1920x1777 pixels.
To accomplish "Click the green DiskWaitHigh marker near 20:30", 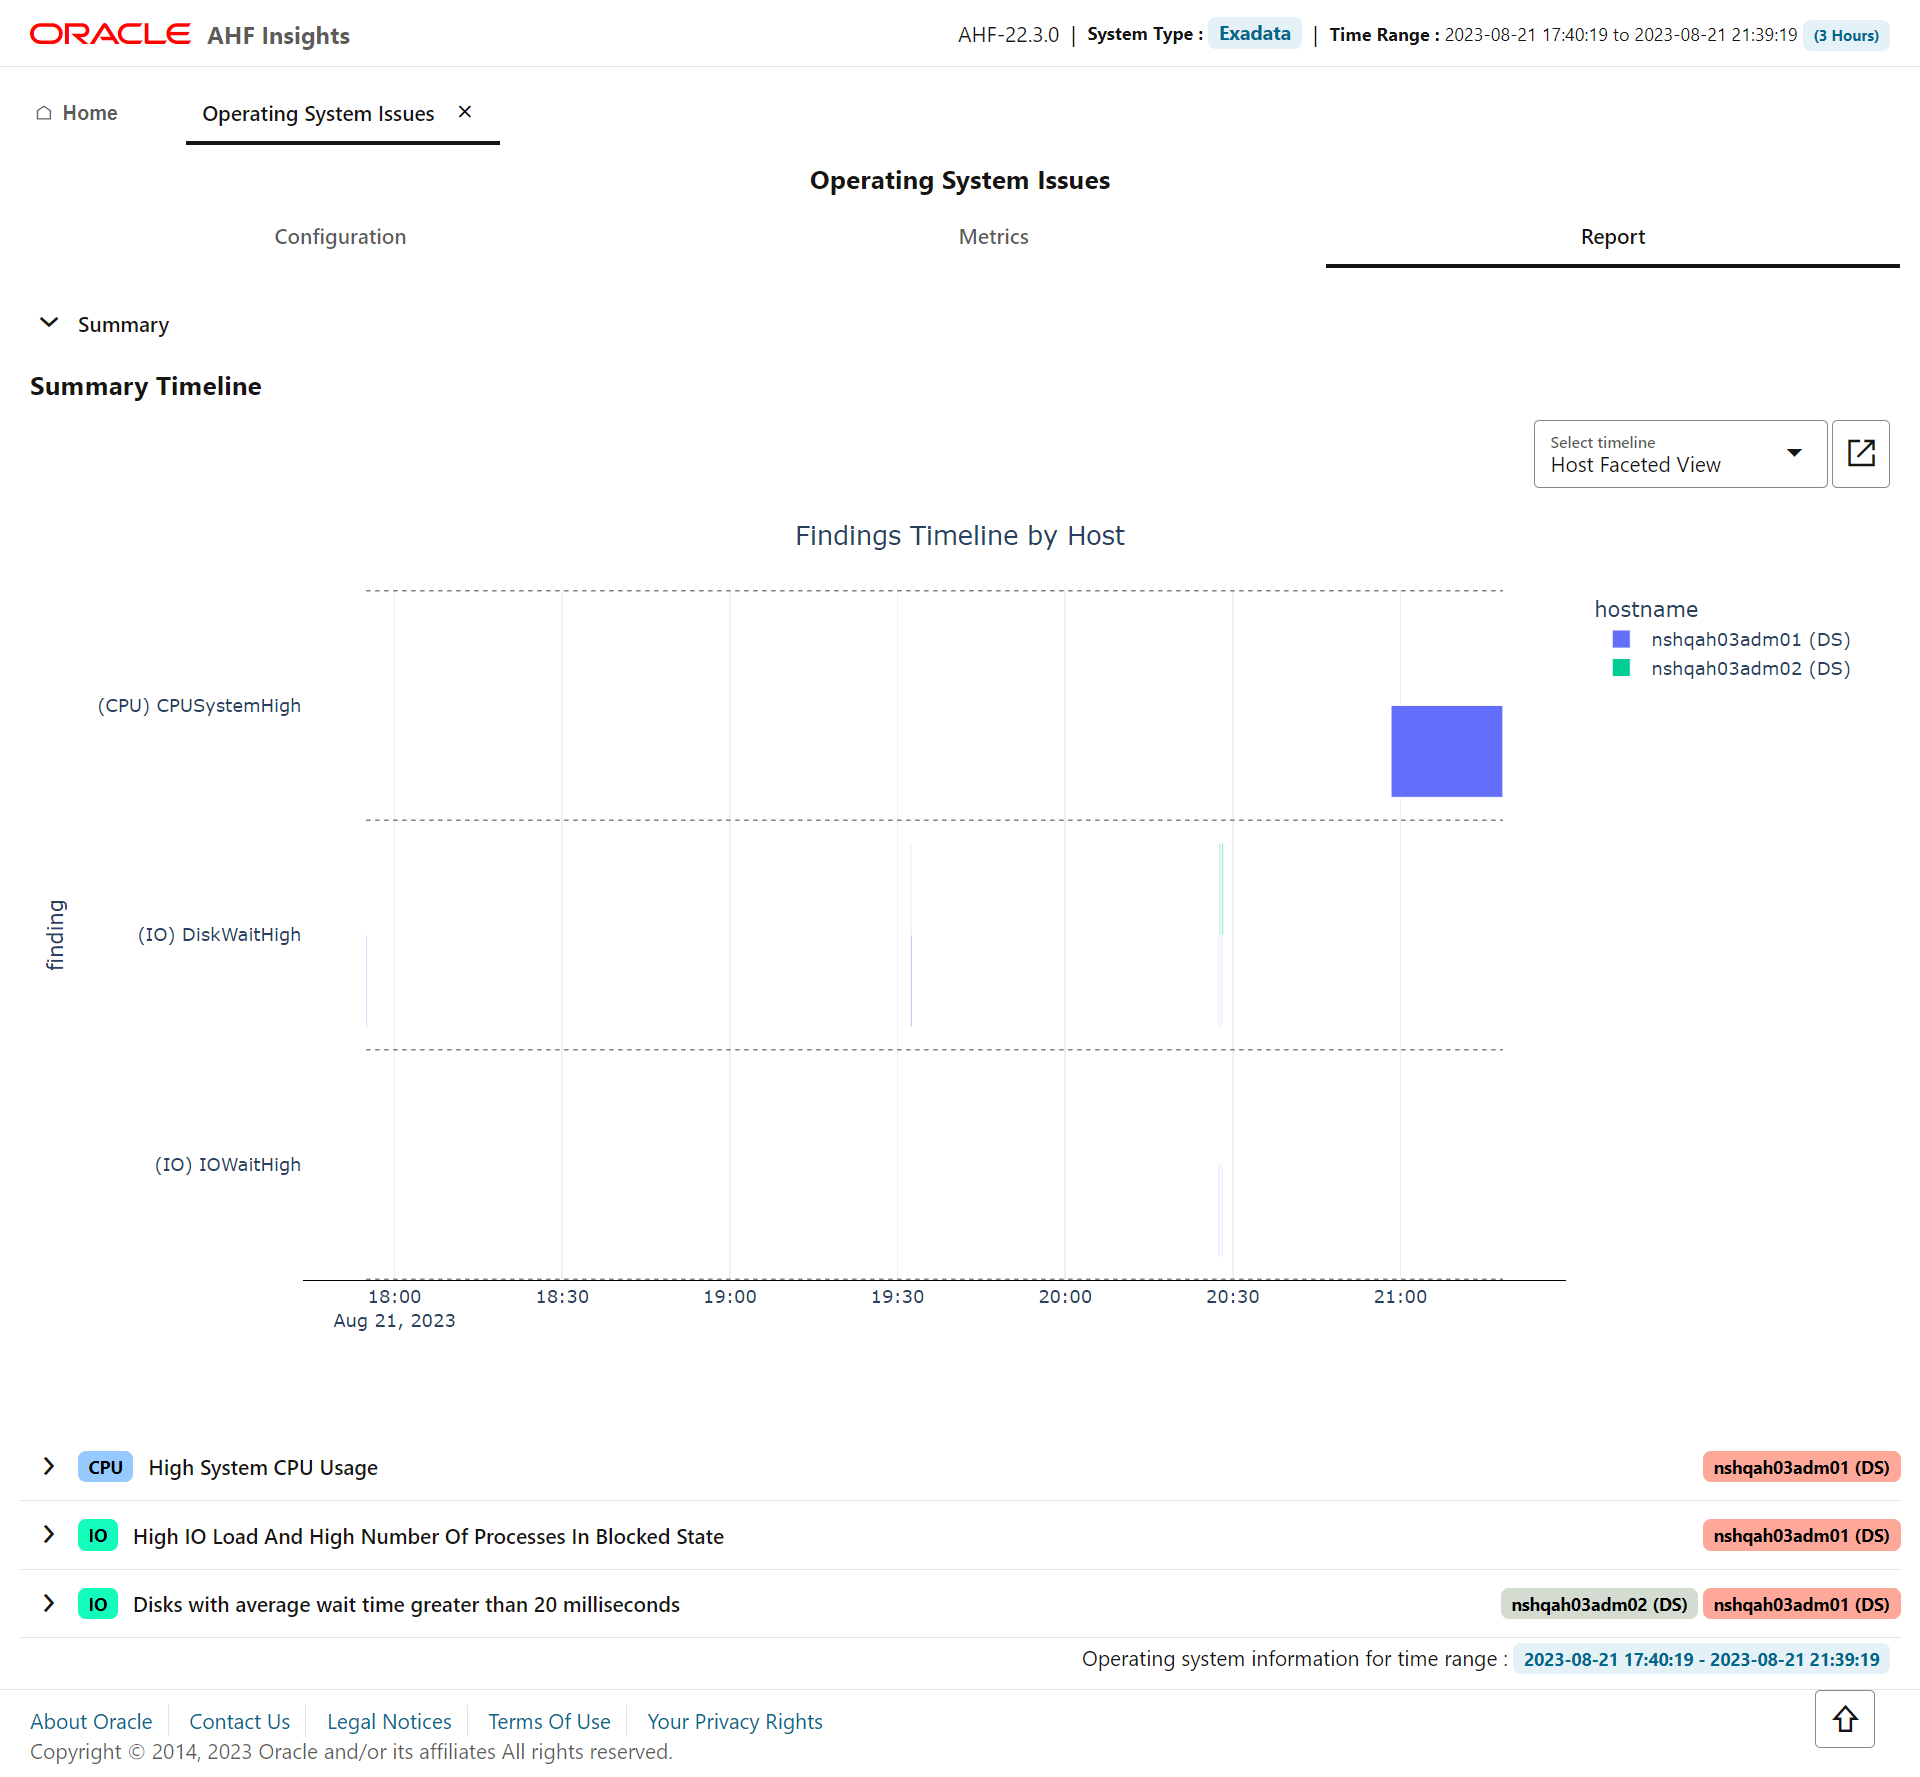I will click(x=1221, y=889).
